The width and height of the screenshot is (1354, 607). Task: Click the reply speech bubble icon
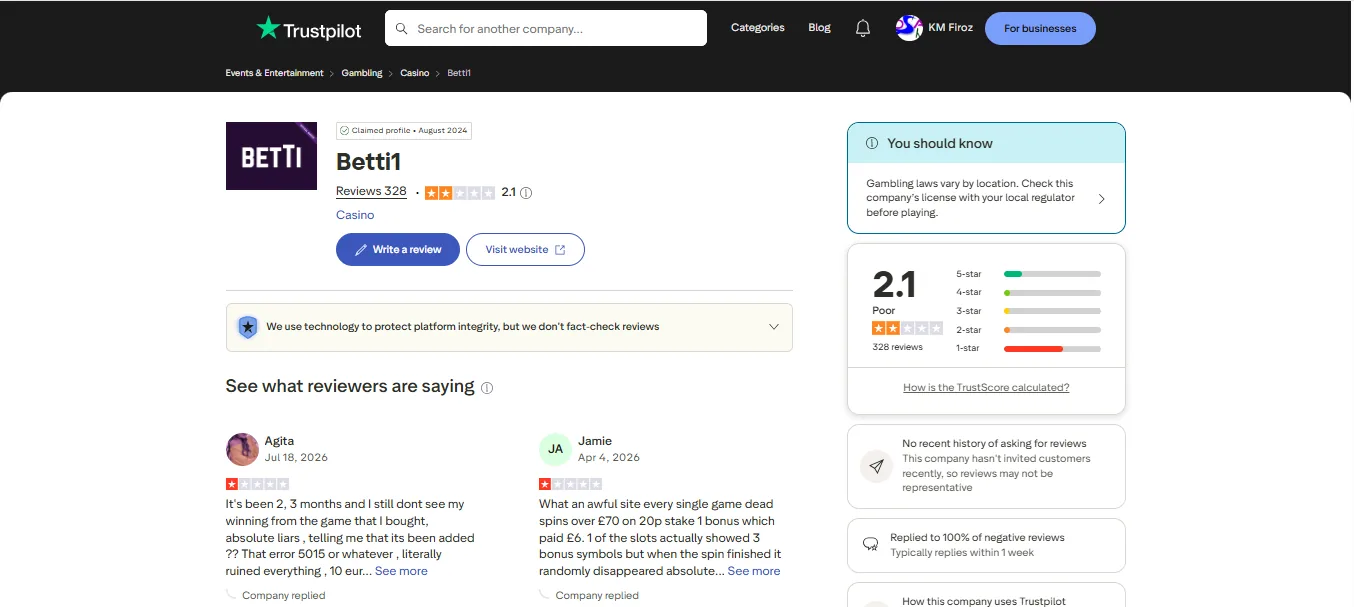[x=870, y=545]
